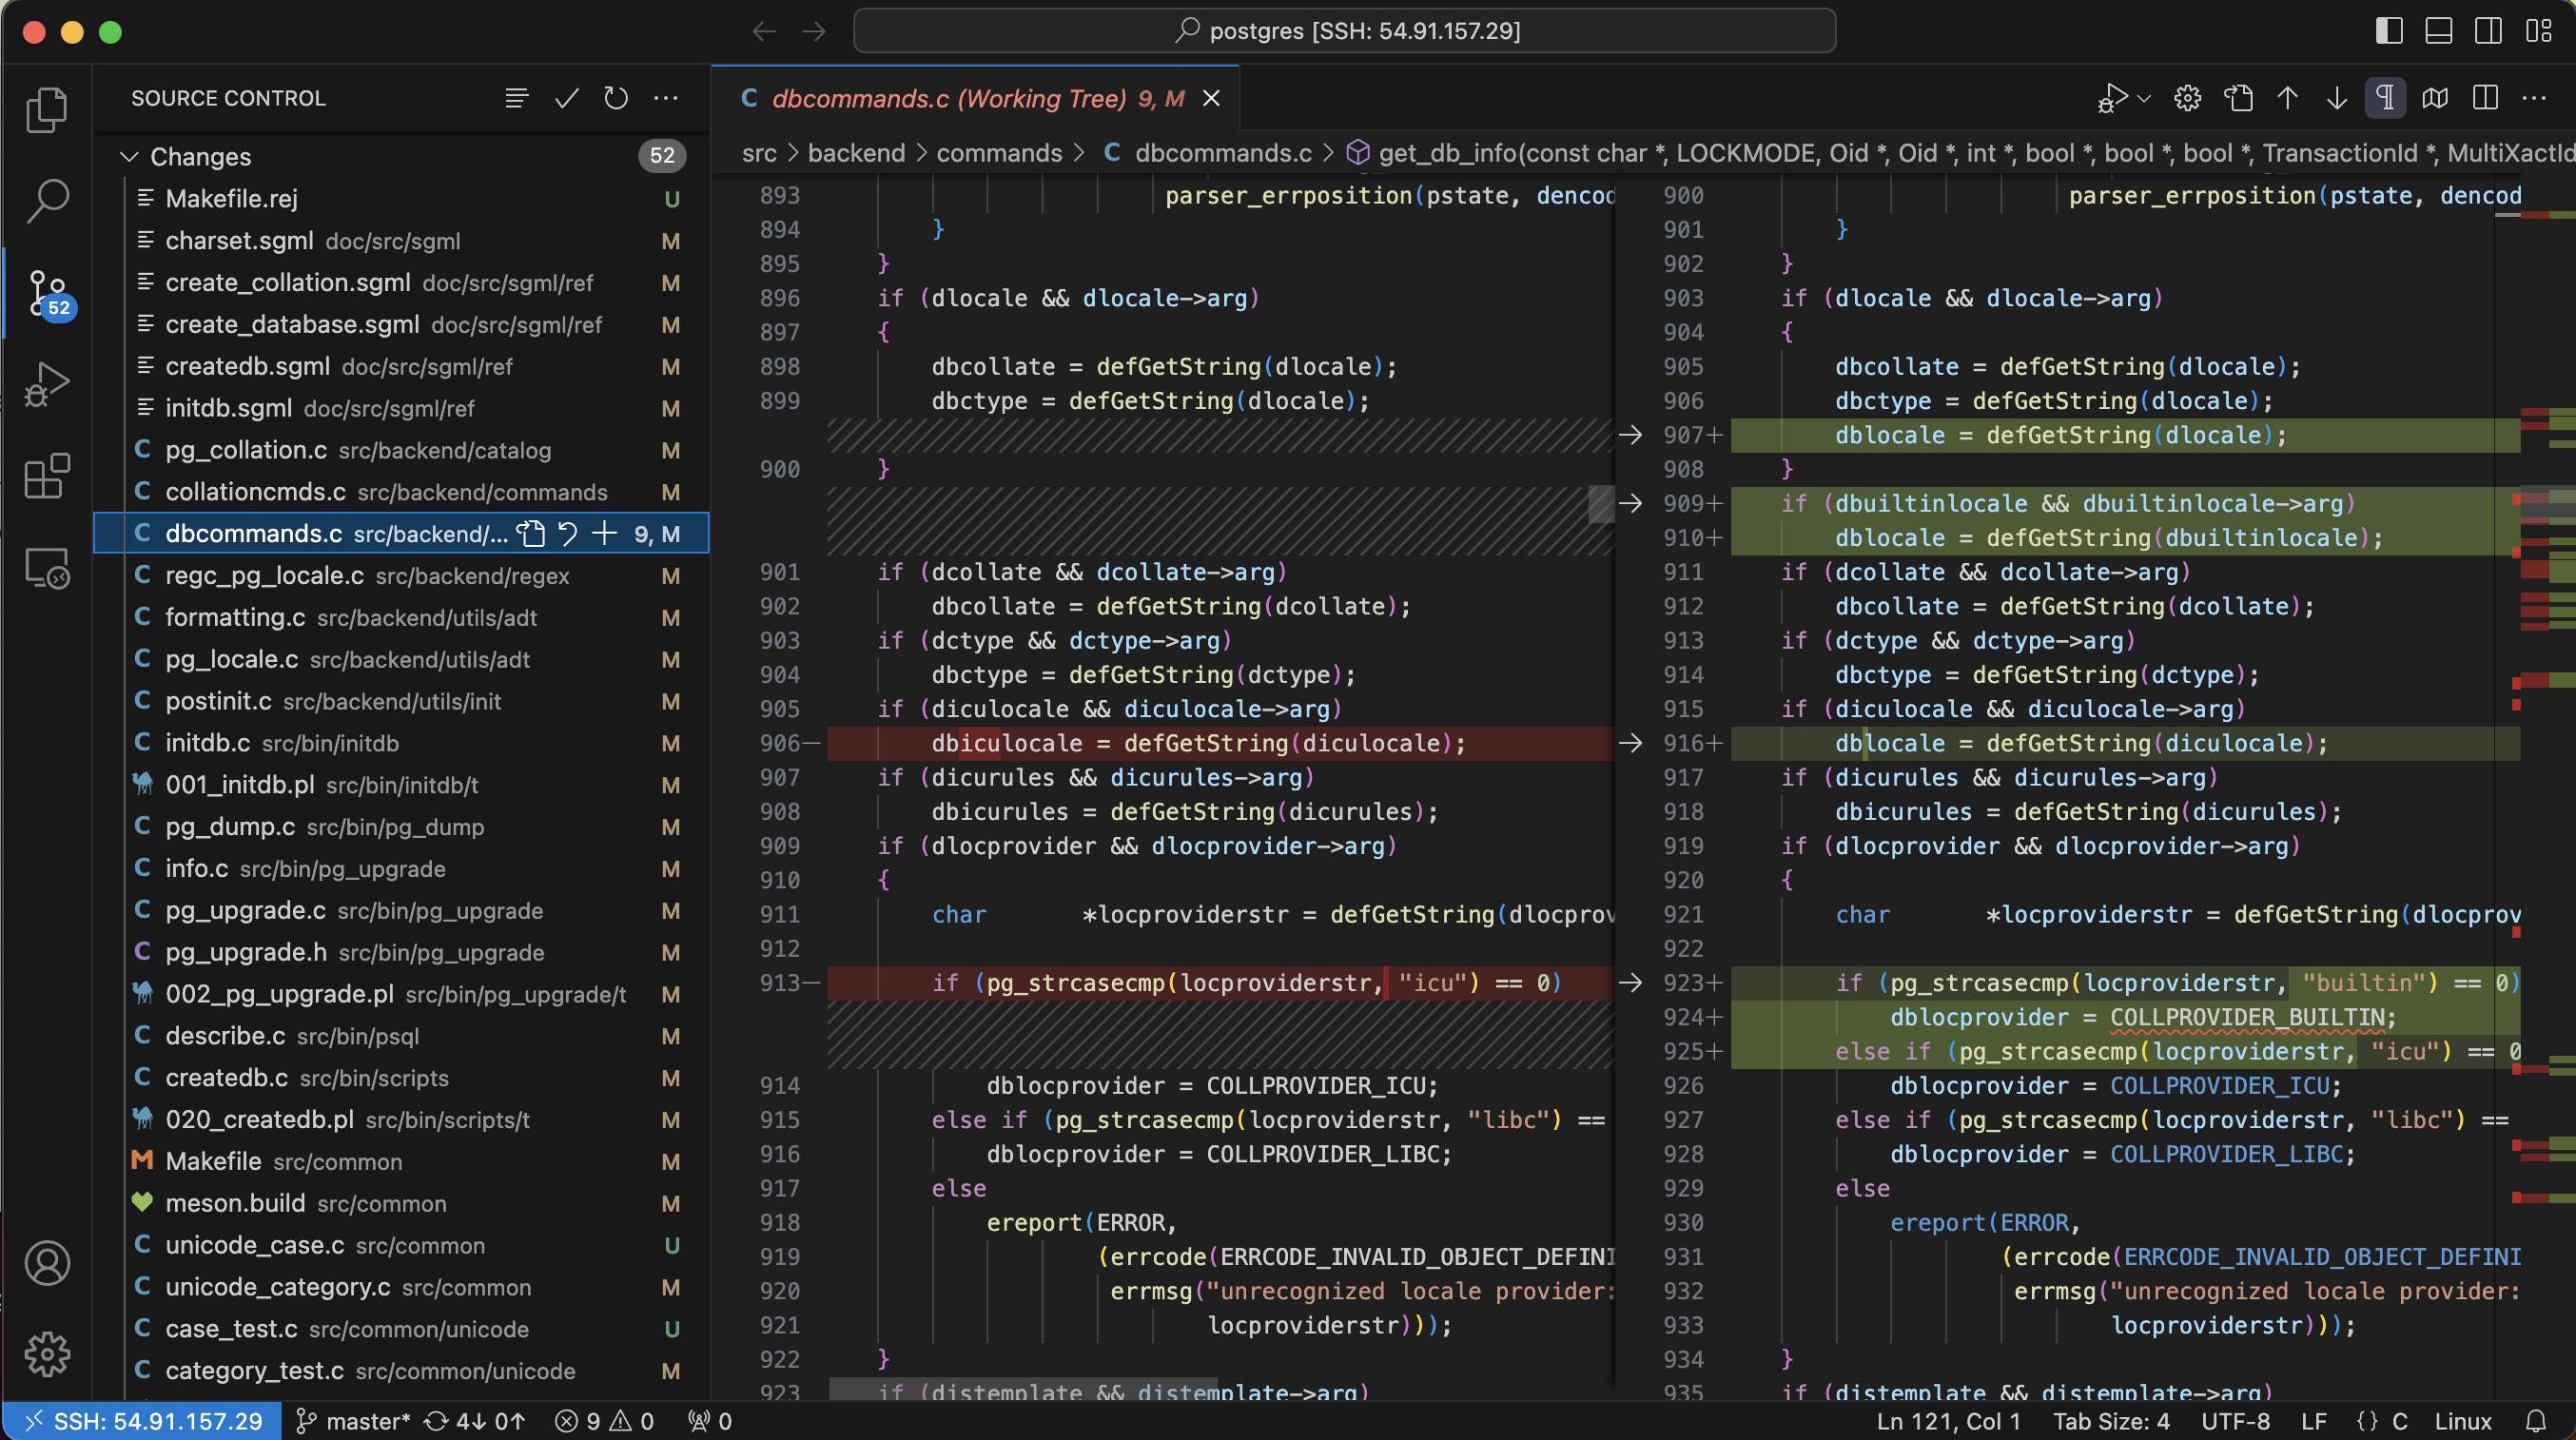Open the run dropdown arrow in editor toolbar
This screenshot has height=1440, width=2576.
2144,98
